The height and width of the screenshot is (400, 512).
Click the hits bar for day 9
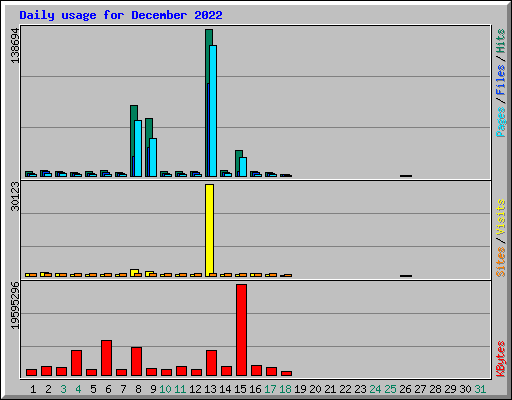149,147
